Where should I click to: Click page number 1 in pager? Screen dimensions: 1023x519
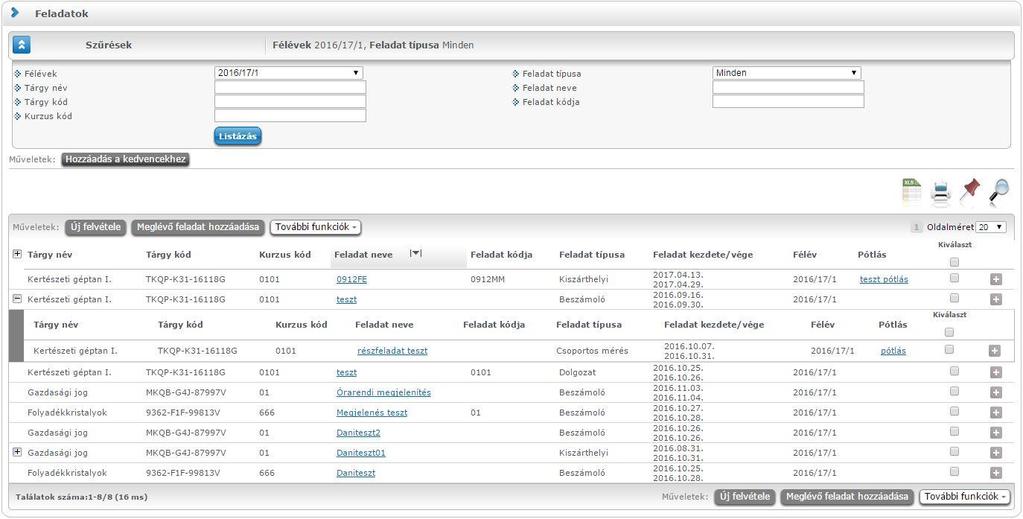pos(915,227)
